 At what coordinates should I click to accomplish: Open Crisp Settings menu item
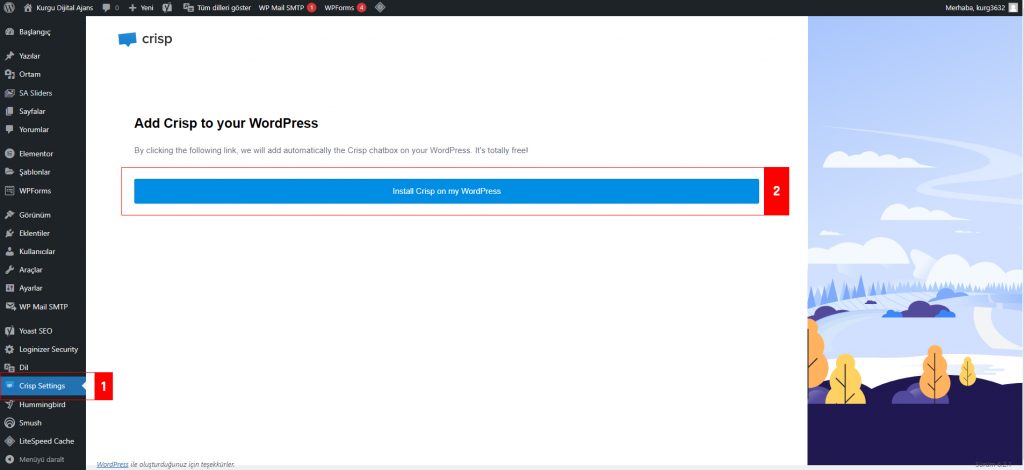point(42,386)
